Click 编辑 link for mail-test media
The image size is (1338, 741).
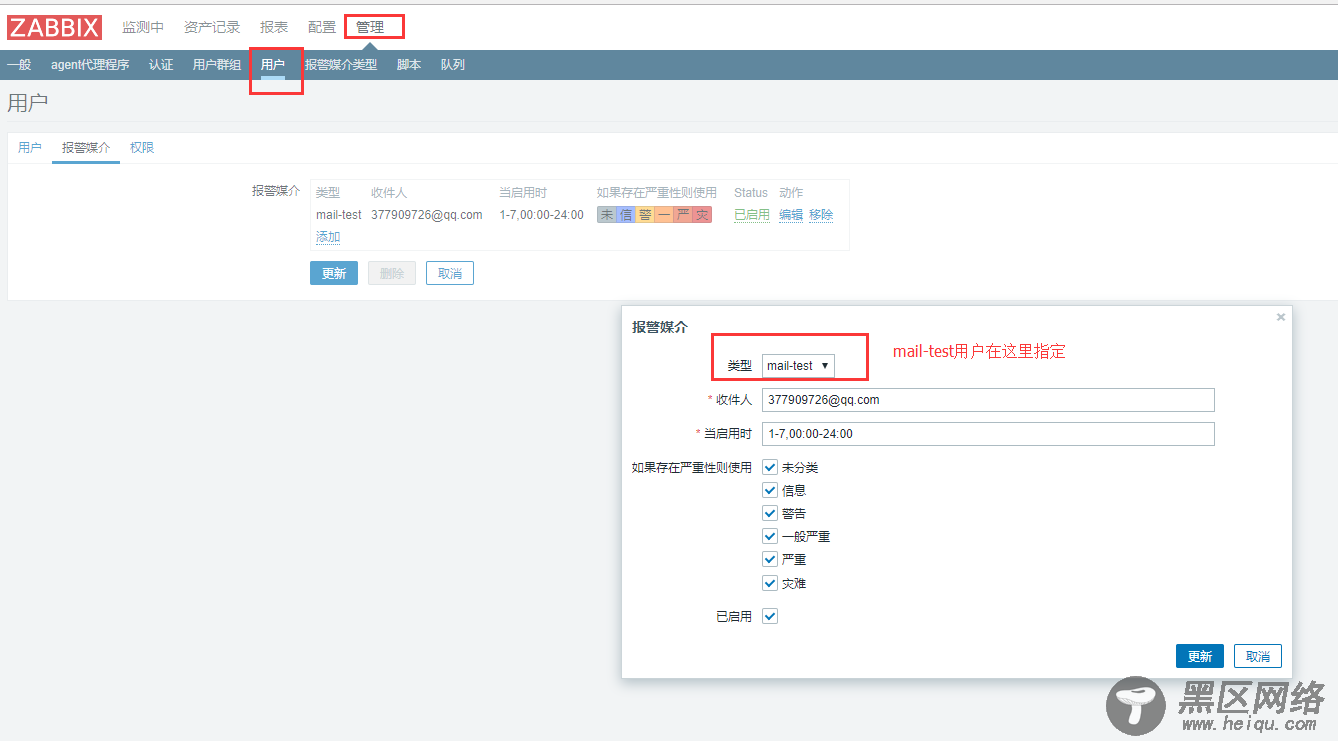(x=791, y=215)
